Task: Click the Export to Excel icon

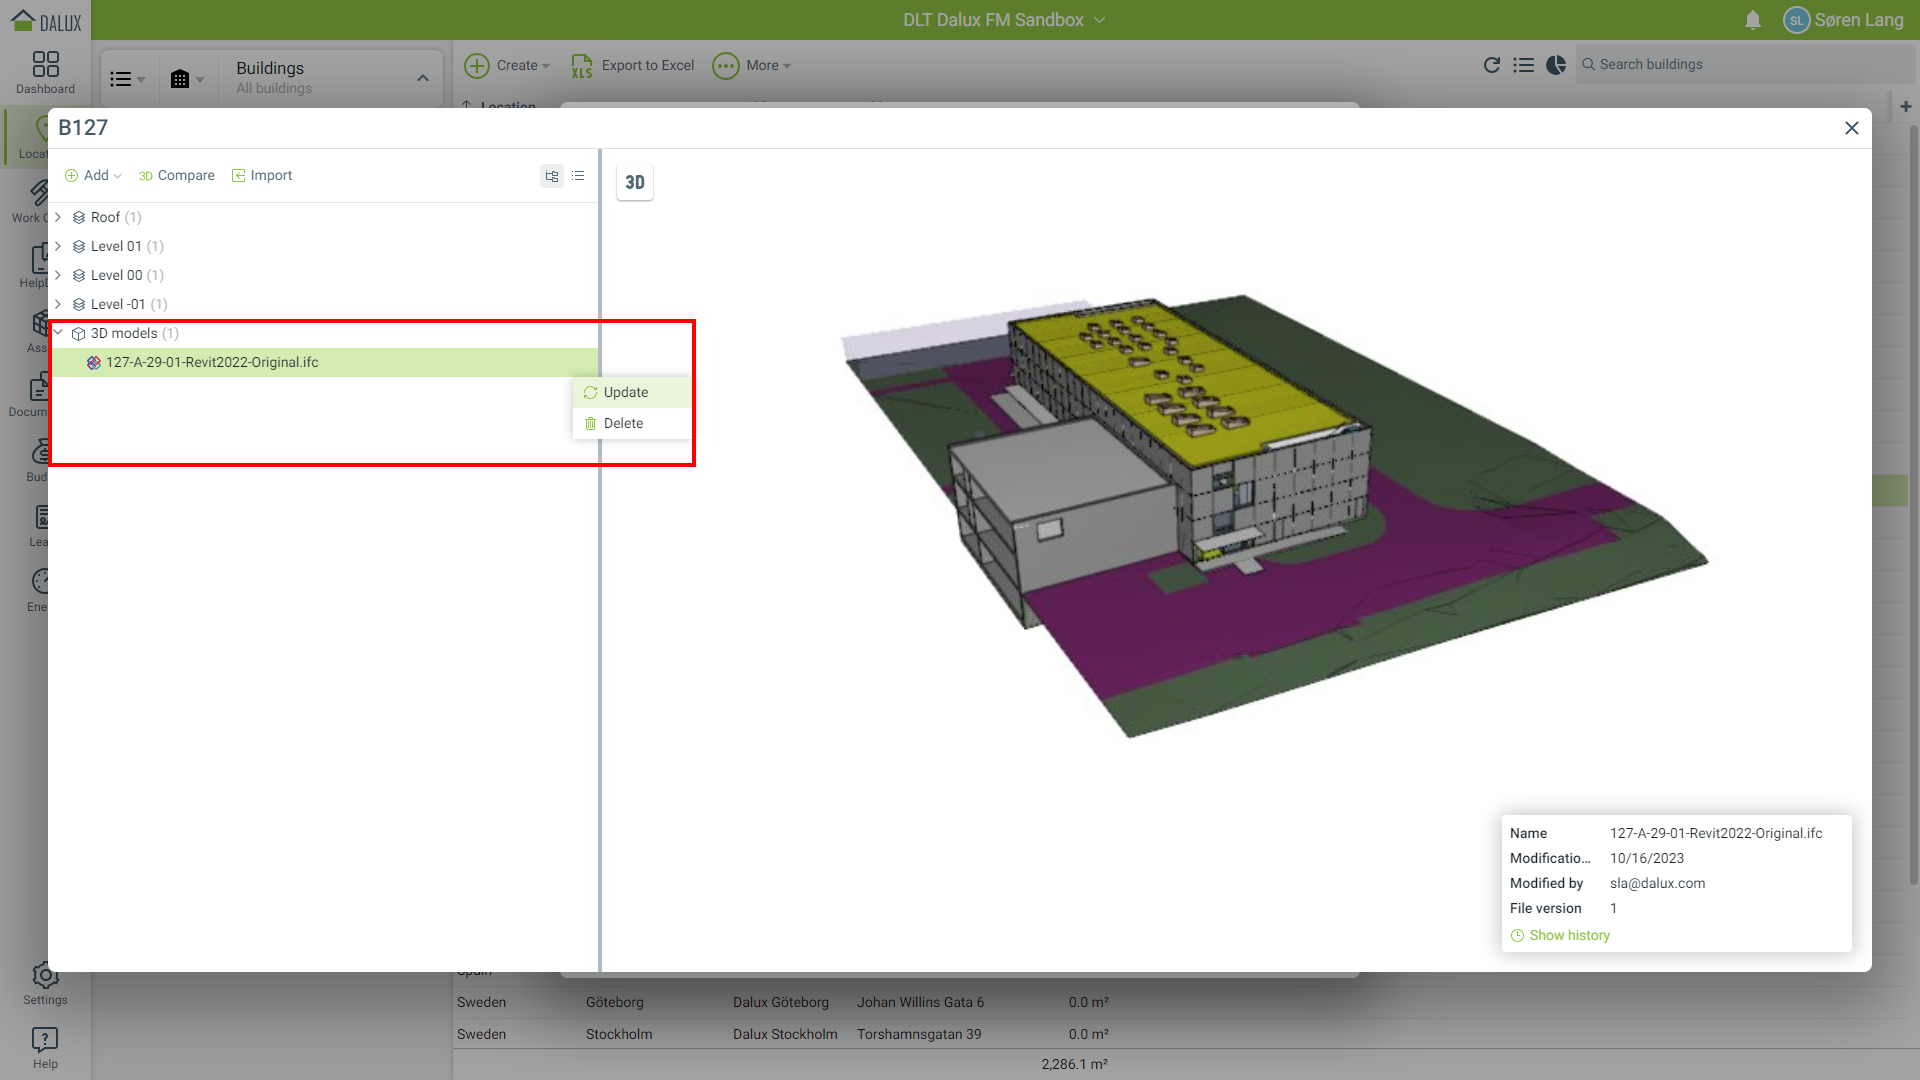Action: tap(582, 66)
